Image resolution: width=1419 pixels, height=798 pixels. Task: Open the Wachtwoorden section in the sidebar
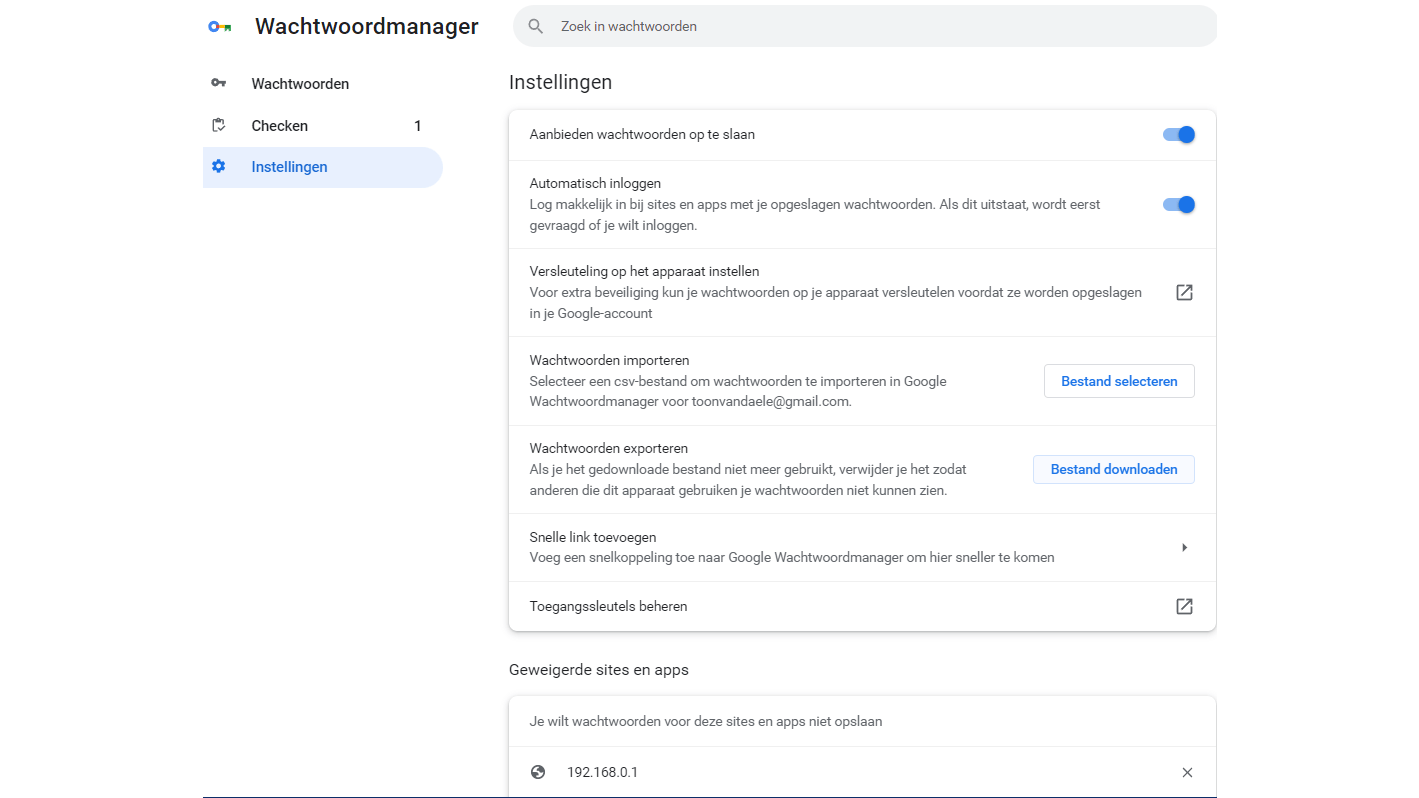click(x=300, y=84)
